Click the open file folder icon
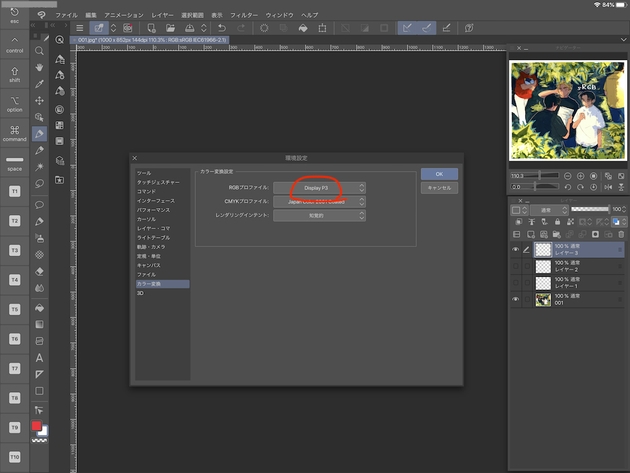The width and height of the screenshot is (630, 473). (x=170, y=28)
